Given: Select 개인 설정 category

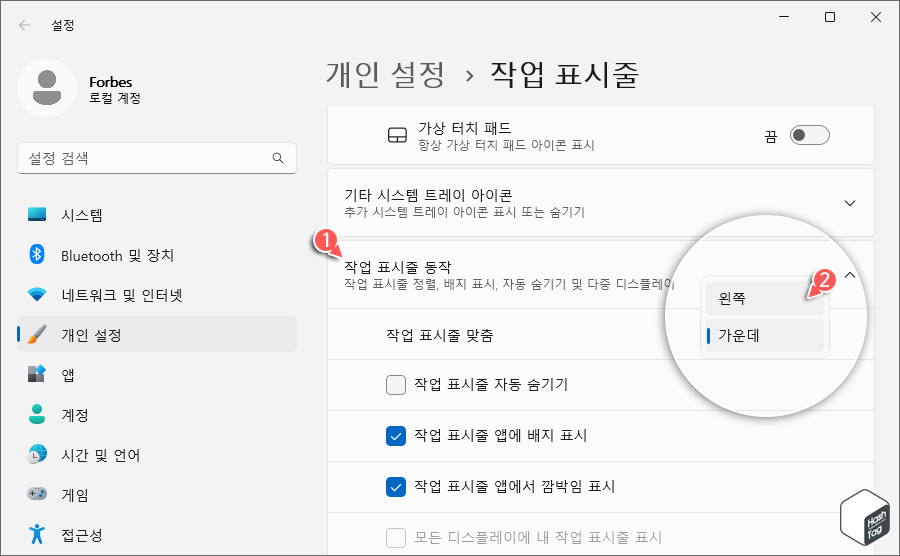Looking at the screenshot, I should coord(157,335).
